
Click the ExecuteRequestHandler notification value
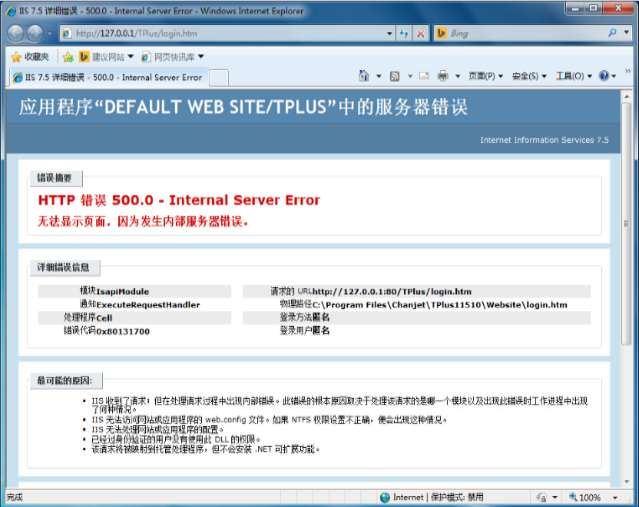[x=148, y=305]
